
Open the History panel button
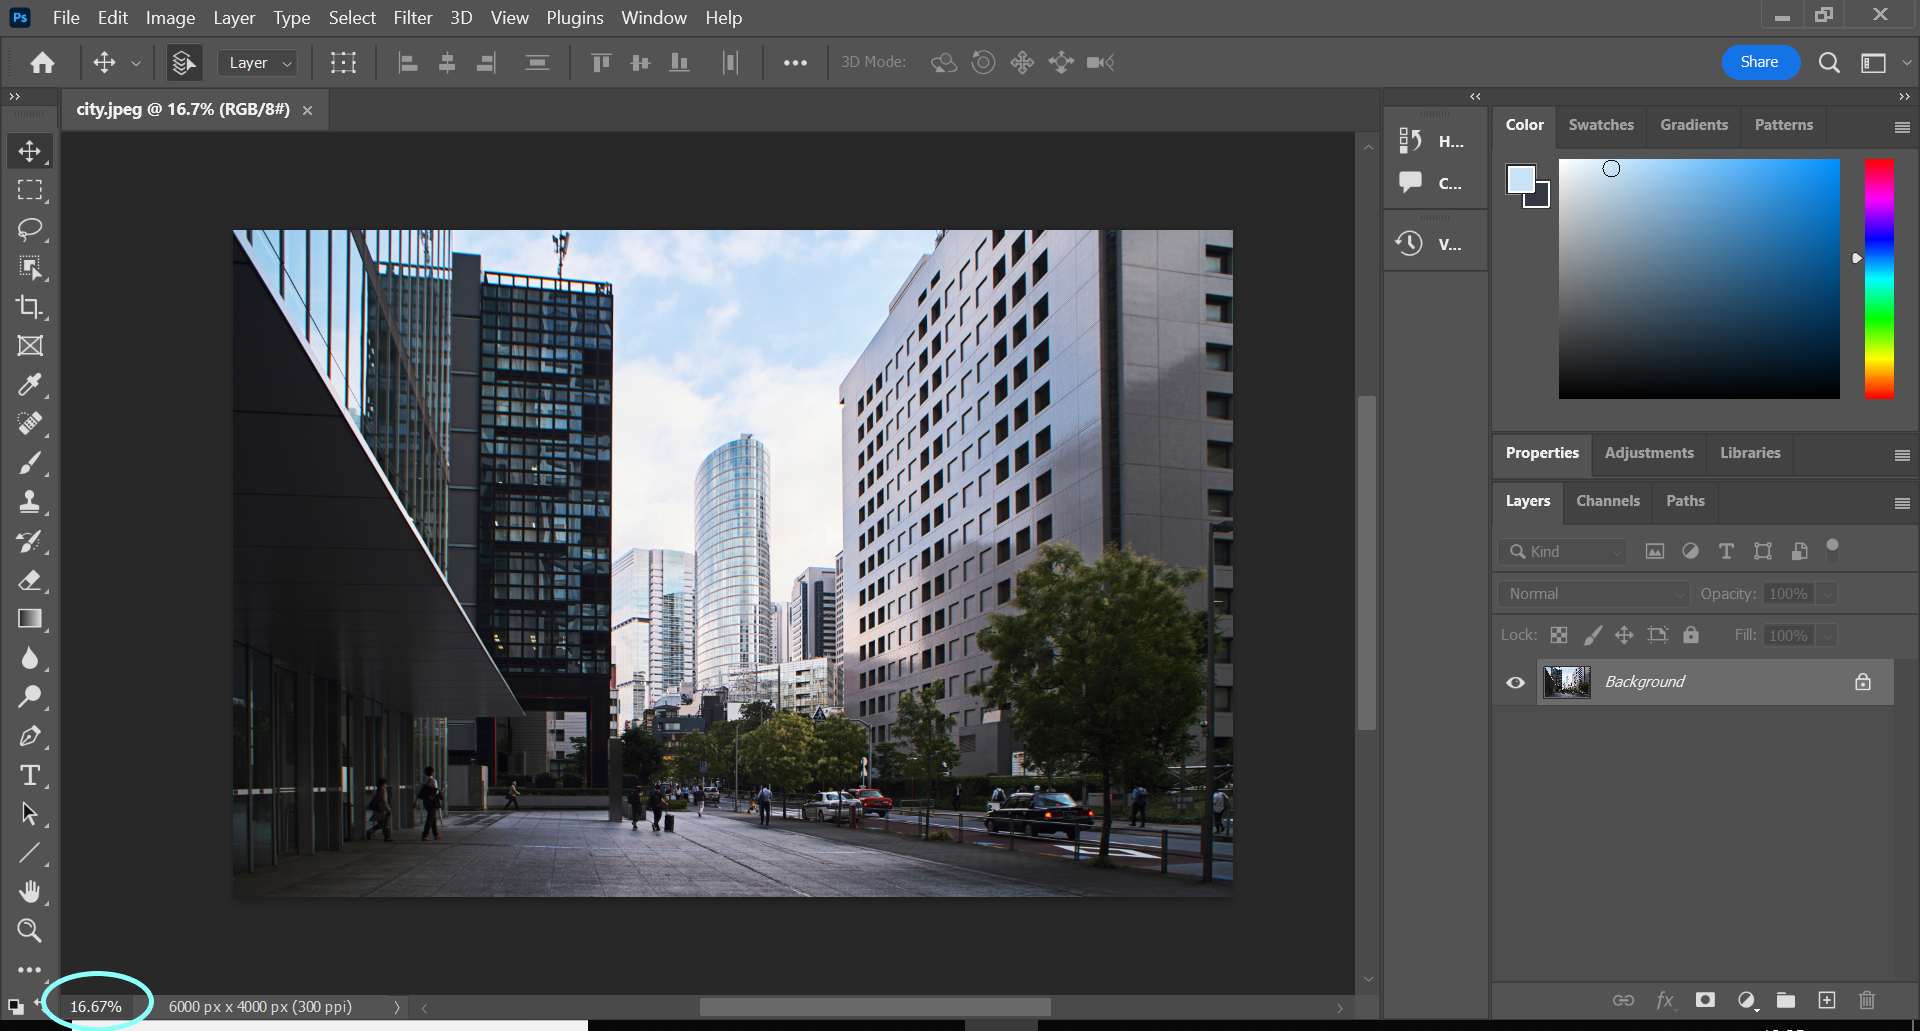coord(1430,141)
